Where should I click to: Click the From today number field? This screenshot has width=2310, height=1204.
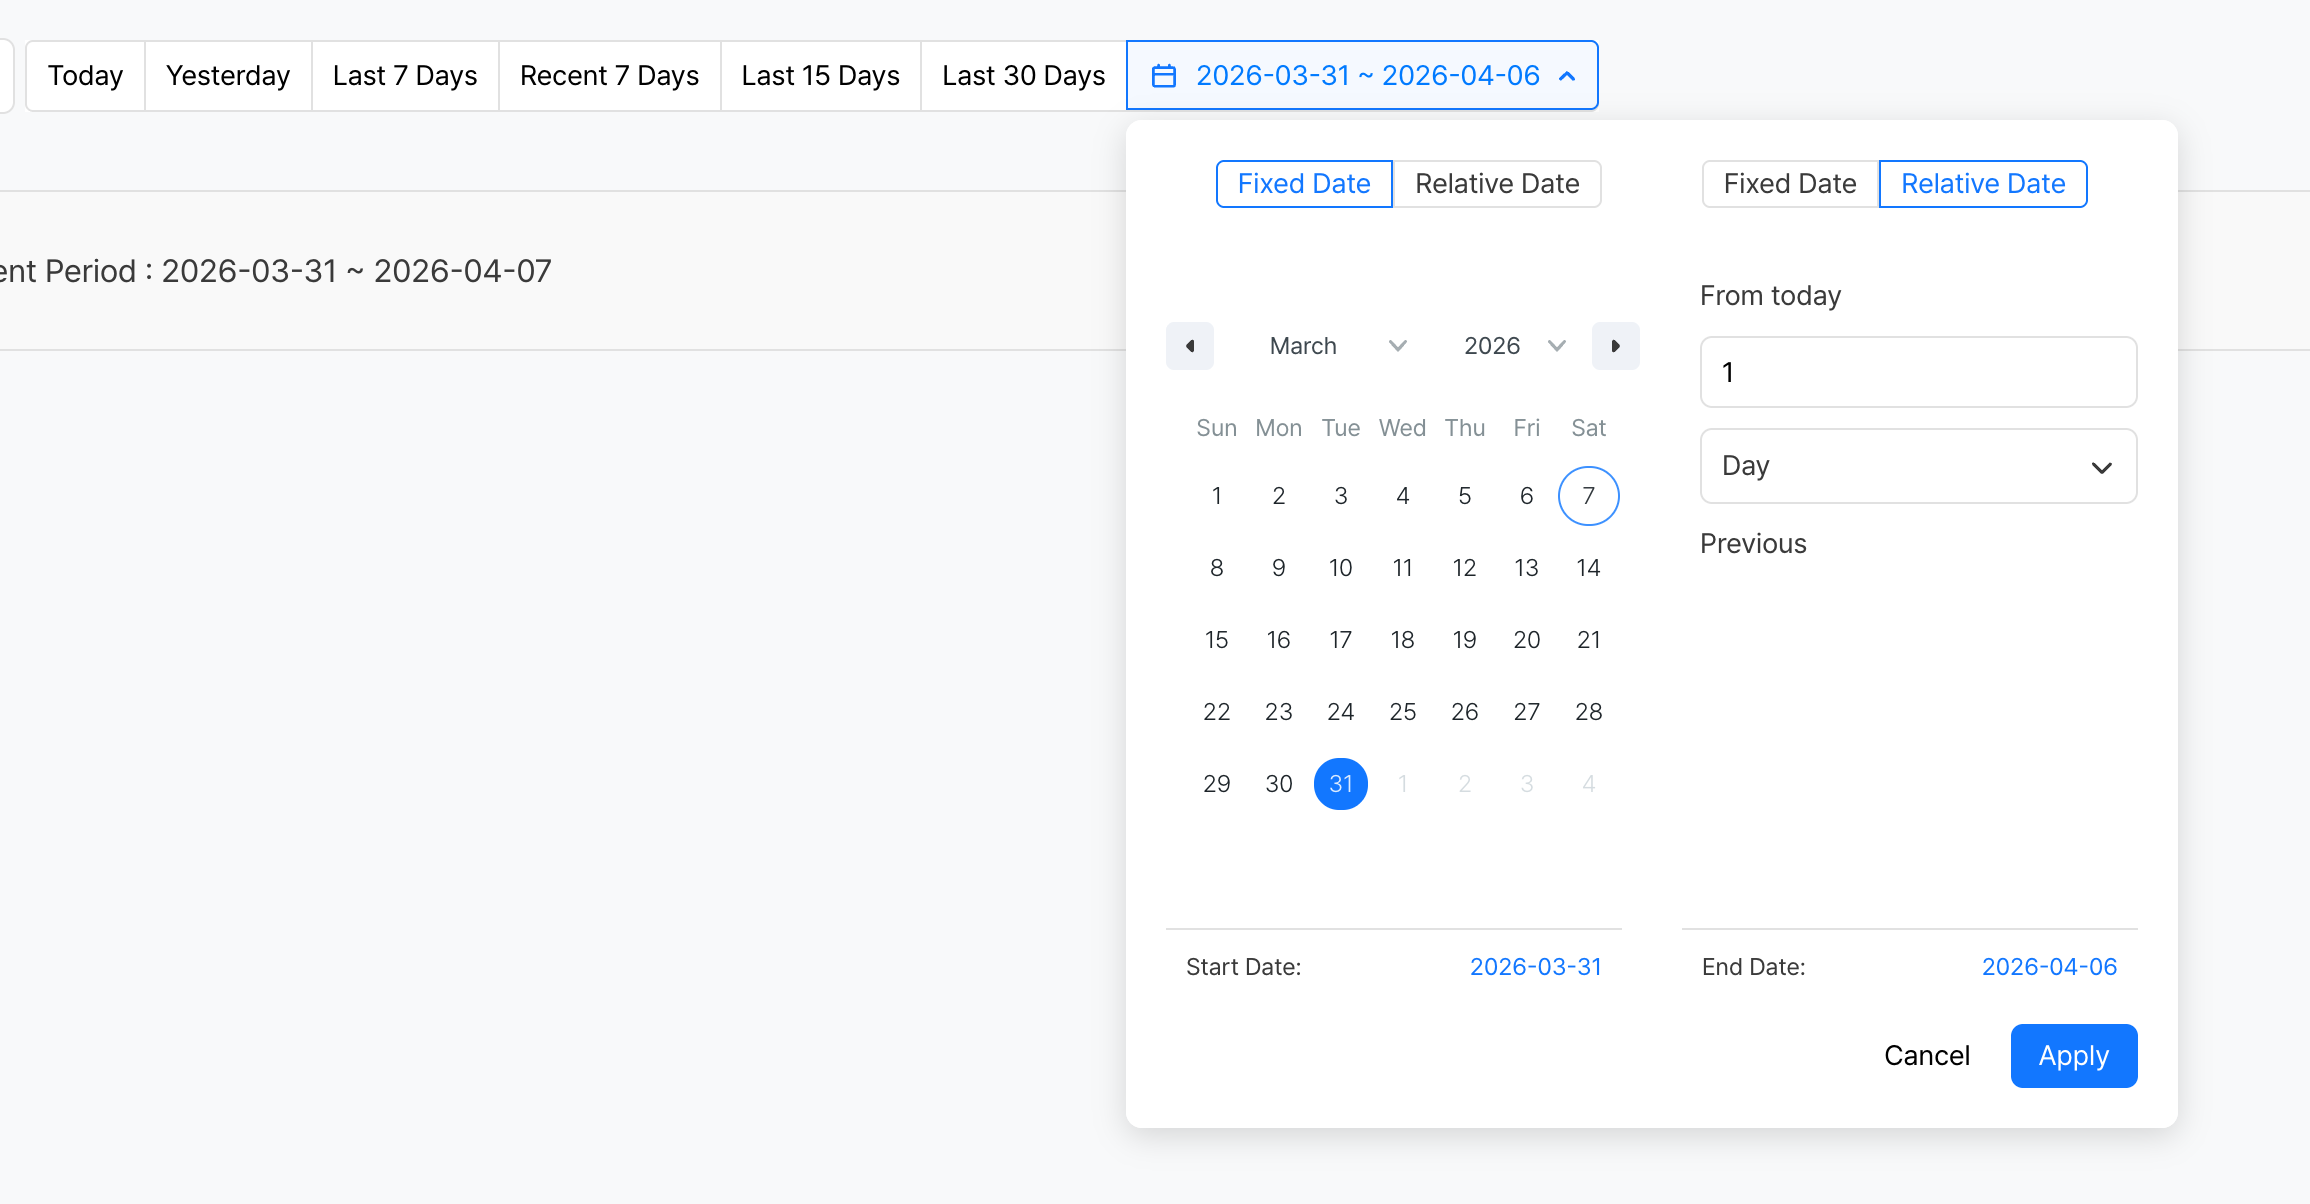coord(1918,372)
